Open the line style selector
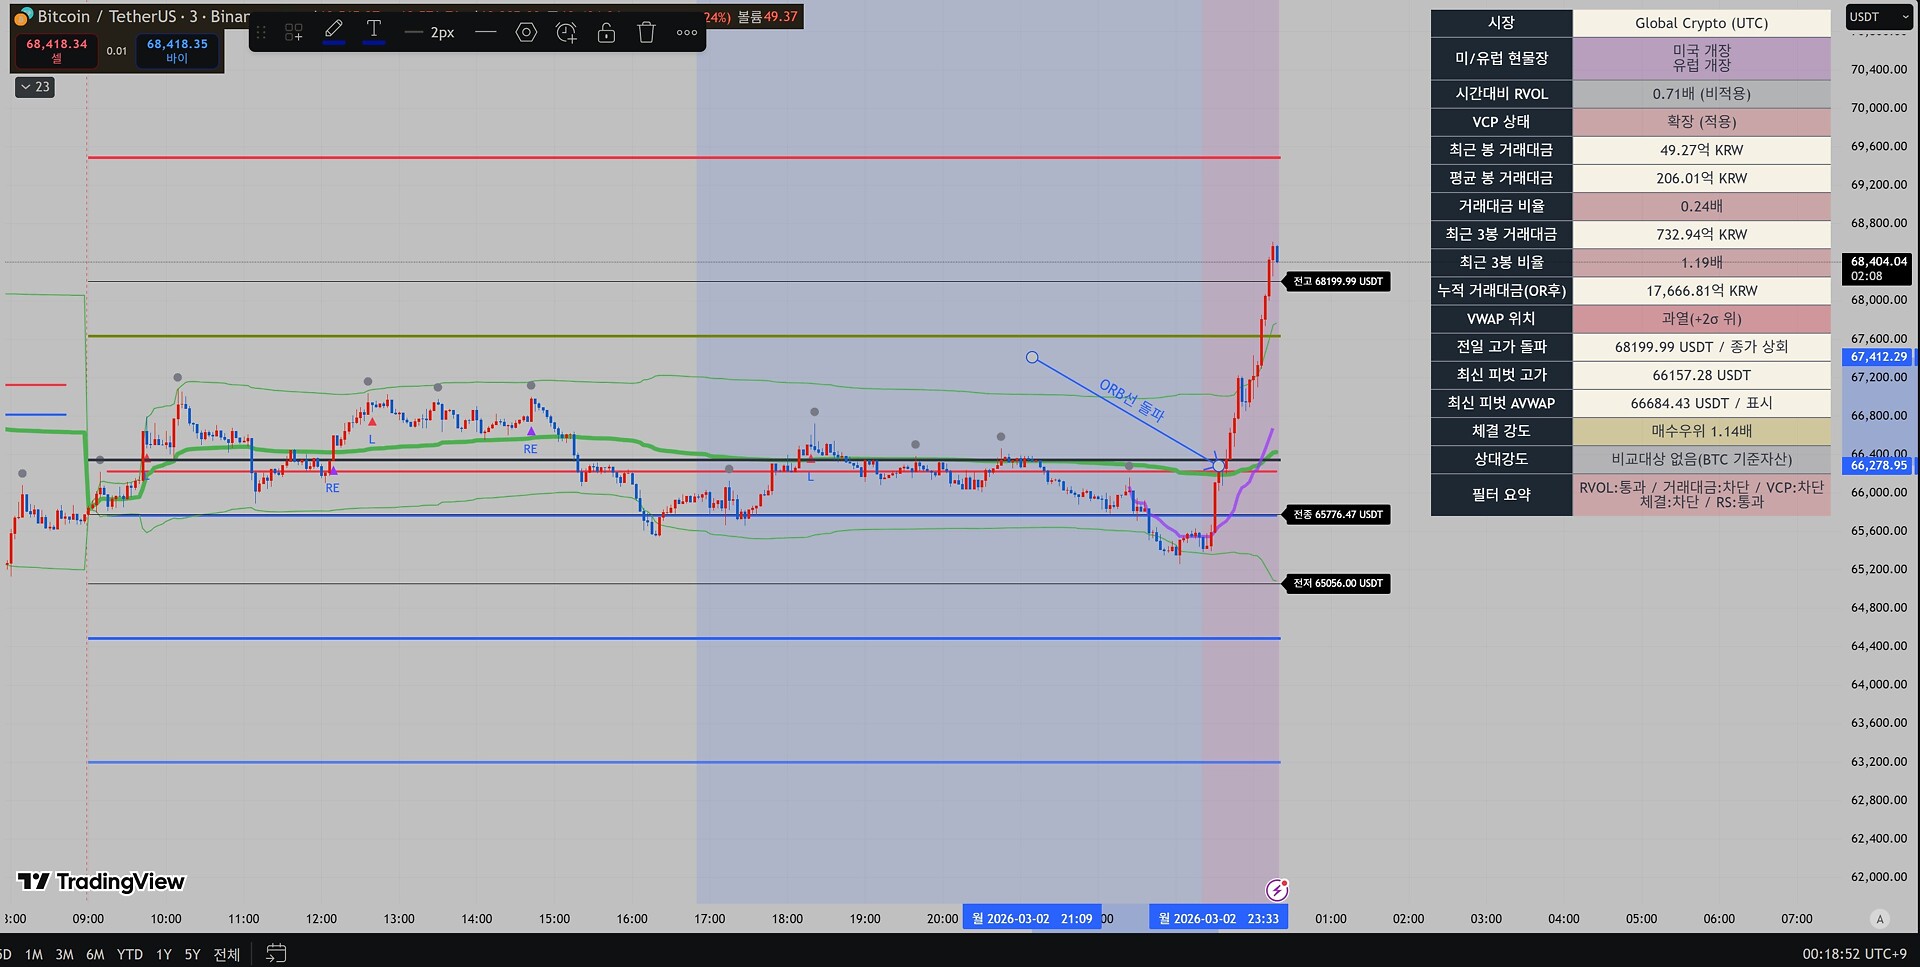This screenshot has height=967, width=1920. pyautogui.click(x=486, y=32)
